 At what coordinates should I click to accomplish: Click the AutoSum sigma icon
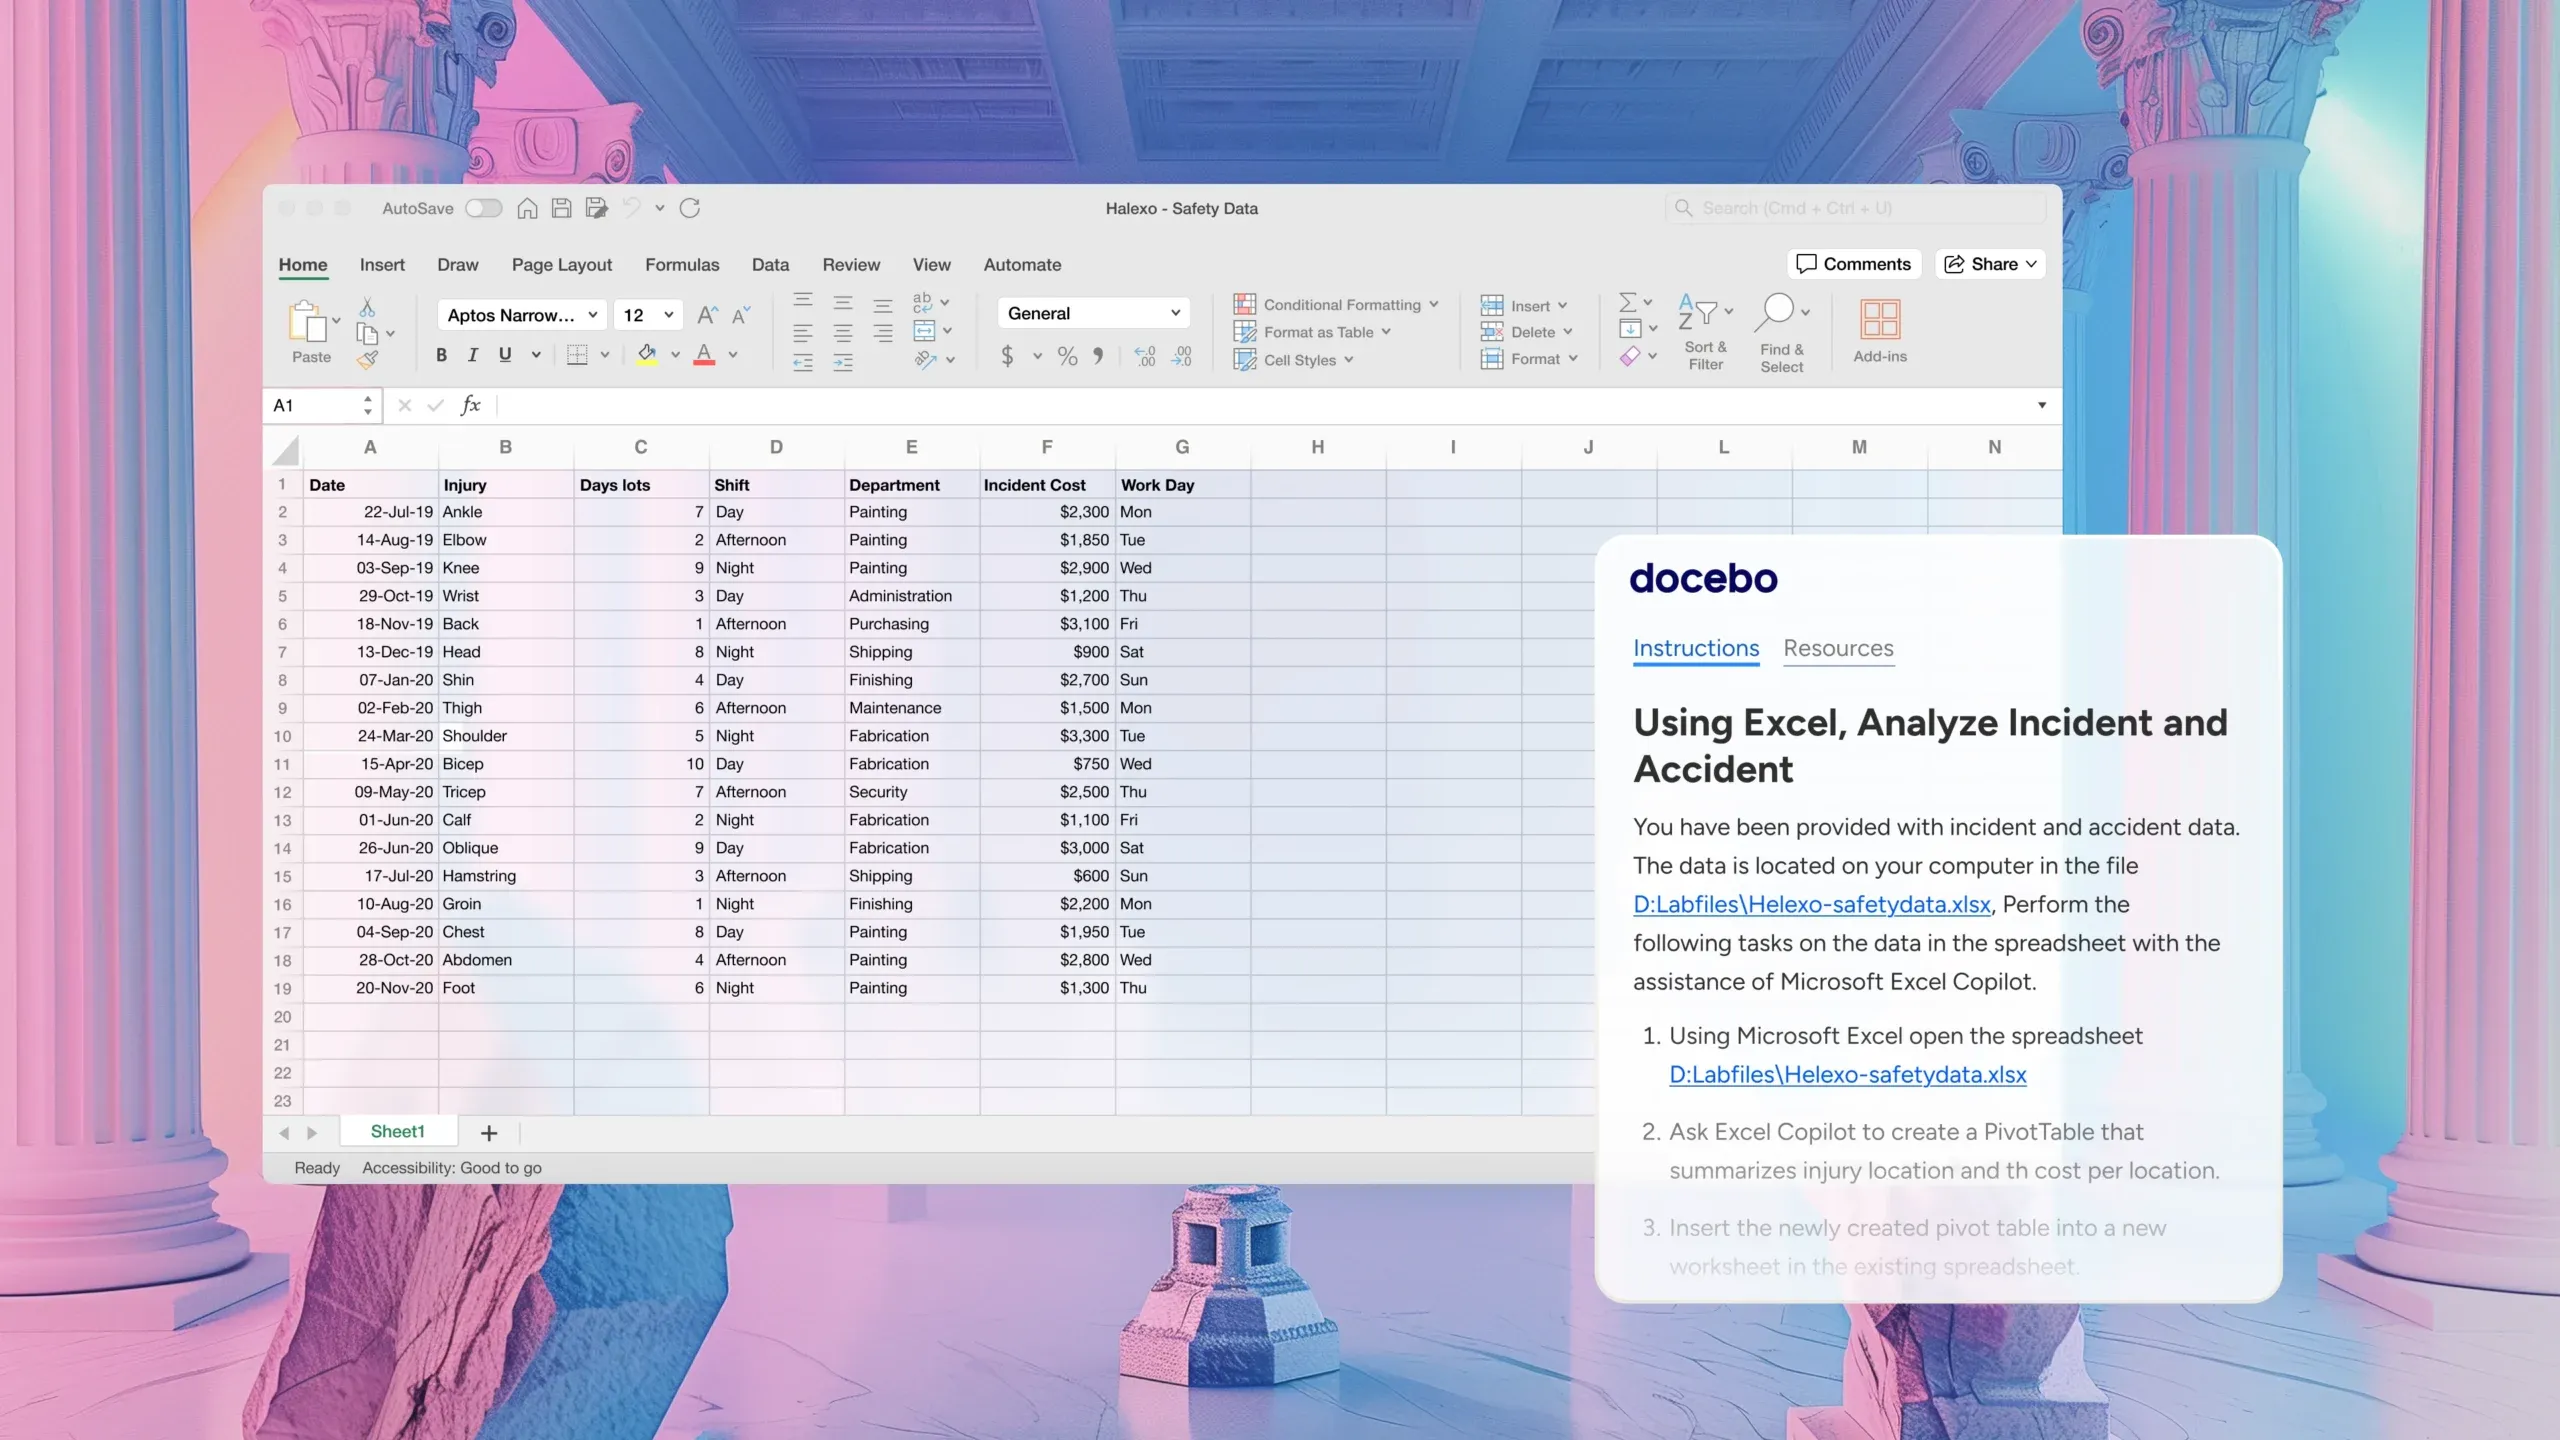(x=1627, y=302)
